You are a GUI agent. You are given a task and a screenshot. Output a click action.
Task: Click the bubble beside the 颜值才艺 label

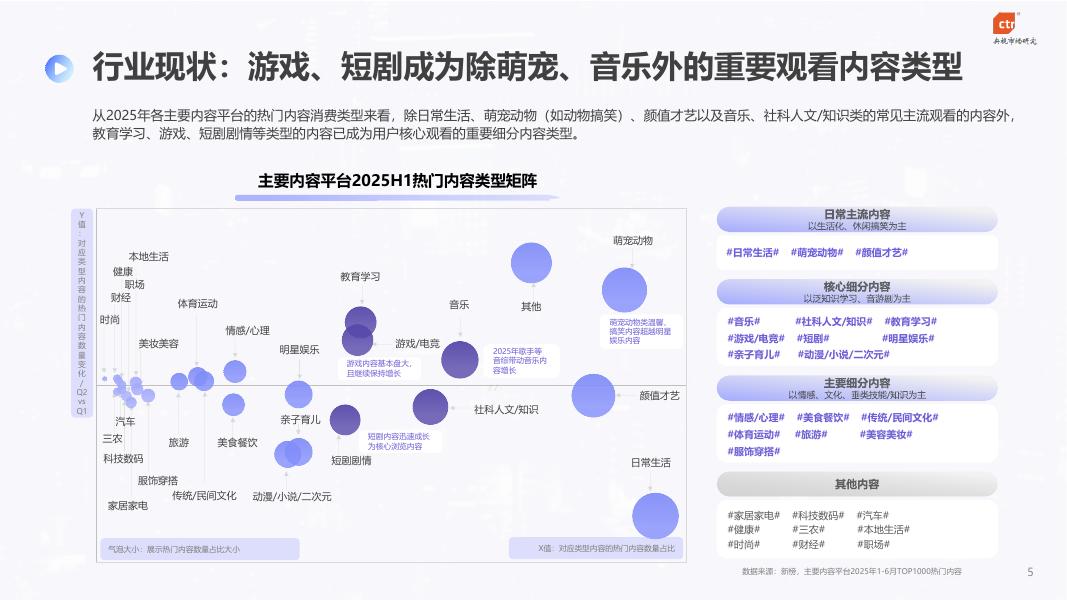[x=593, y=395]
